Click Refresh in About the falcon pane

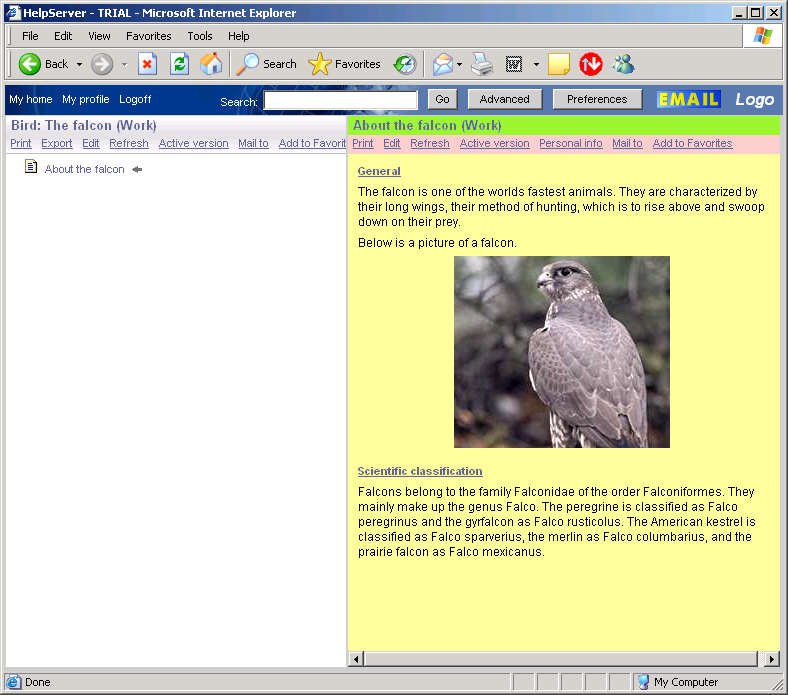point(430,143)
